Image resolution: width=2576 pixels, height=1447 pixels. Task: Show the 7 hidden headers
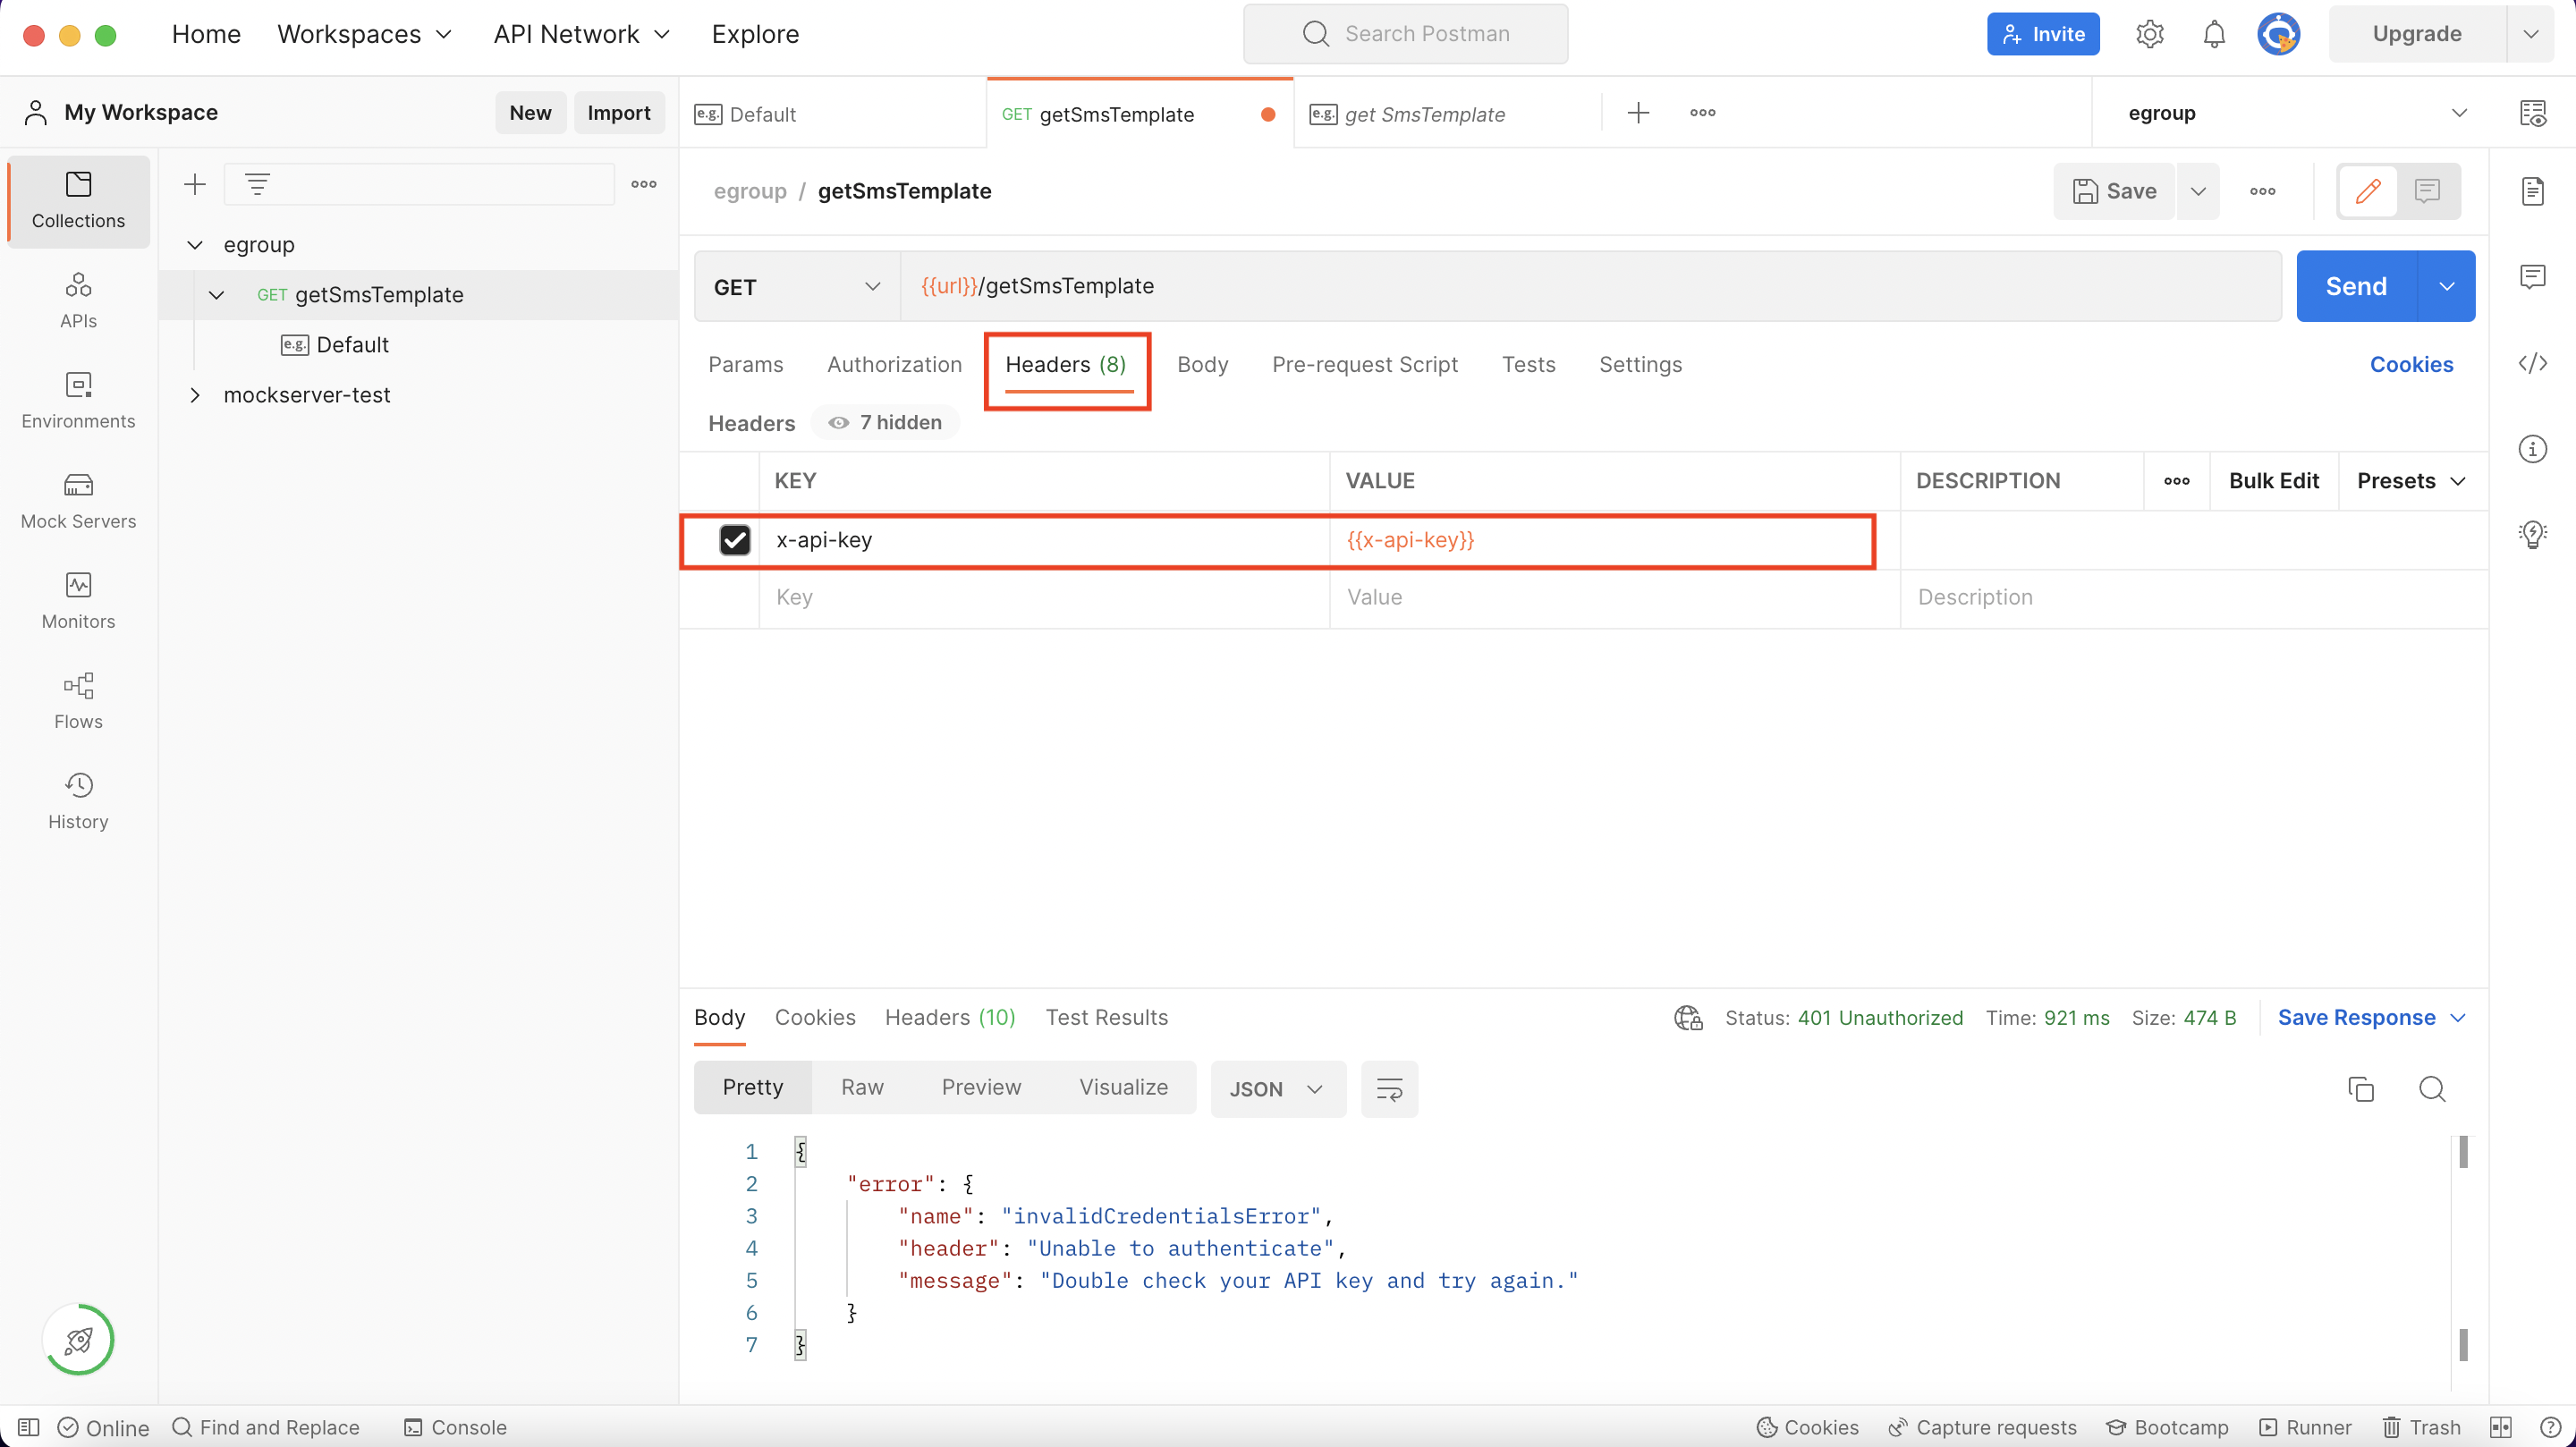[884, 422]
